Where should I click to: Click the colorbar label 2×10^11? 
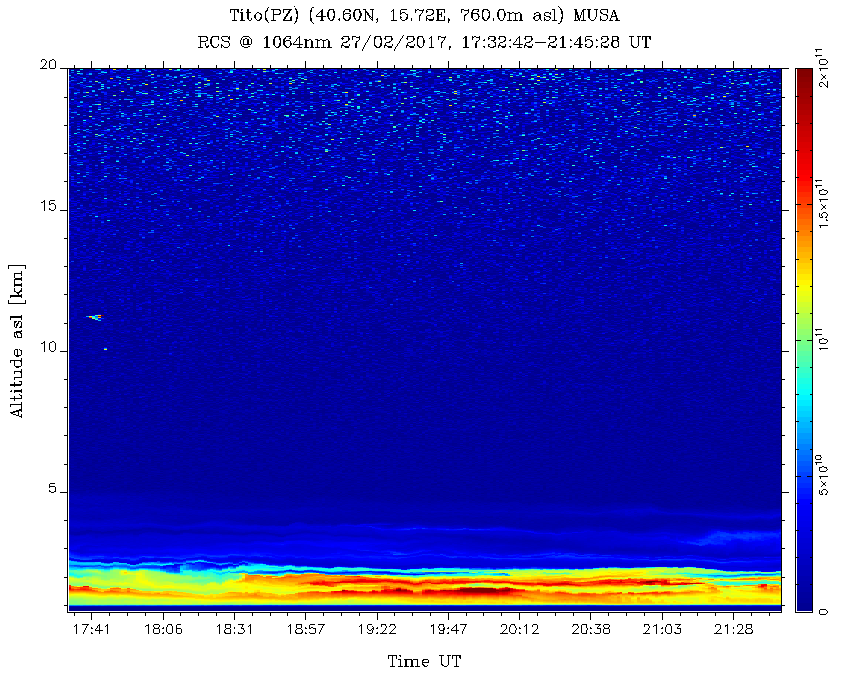(823, 67)
